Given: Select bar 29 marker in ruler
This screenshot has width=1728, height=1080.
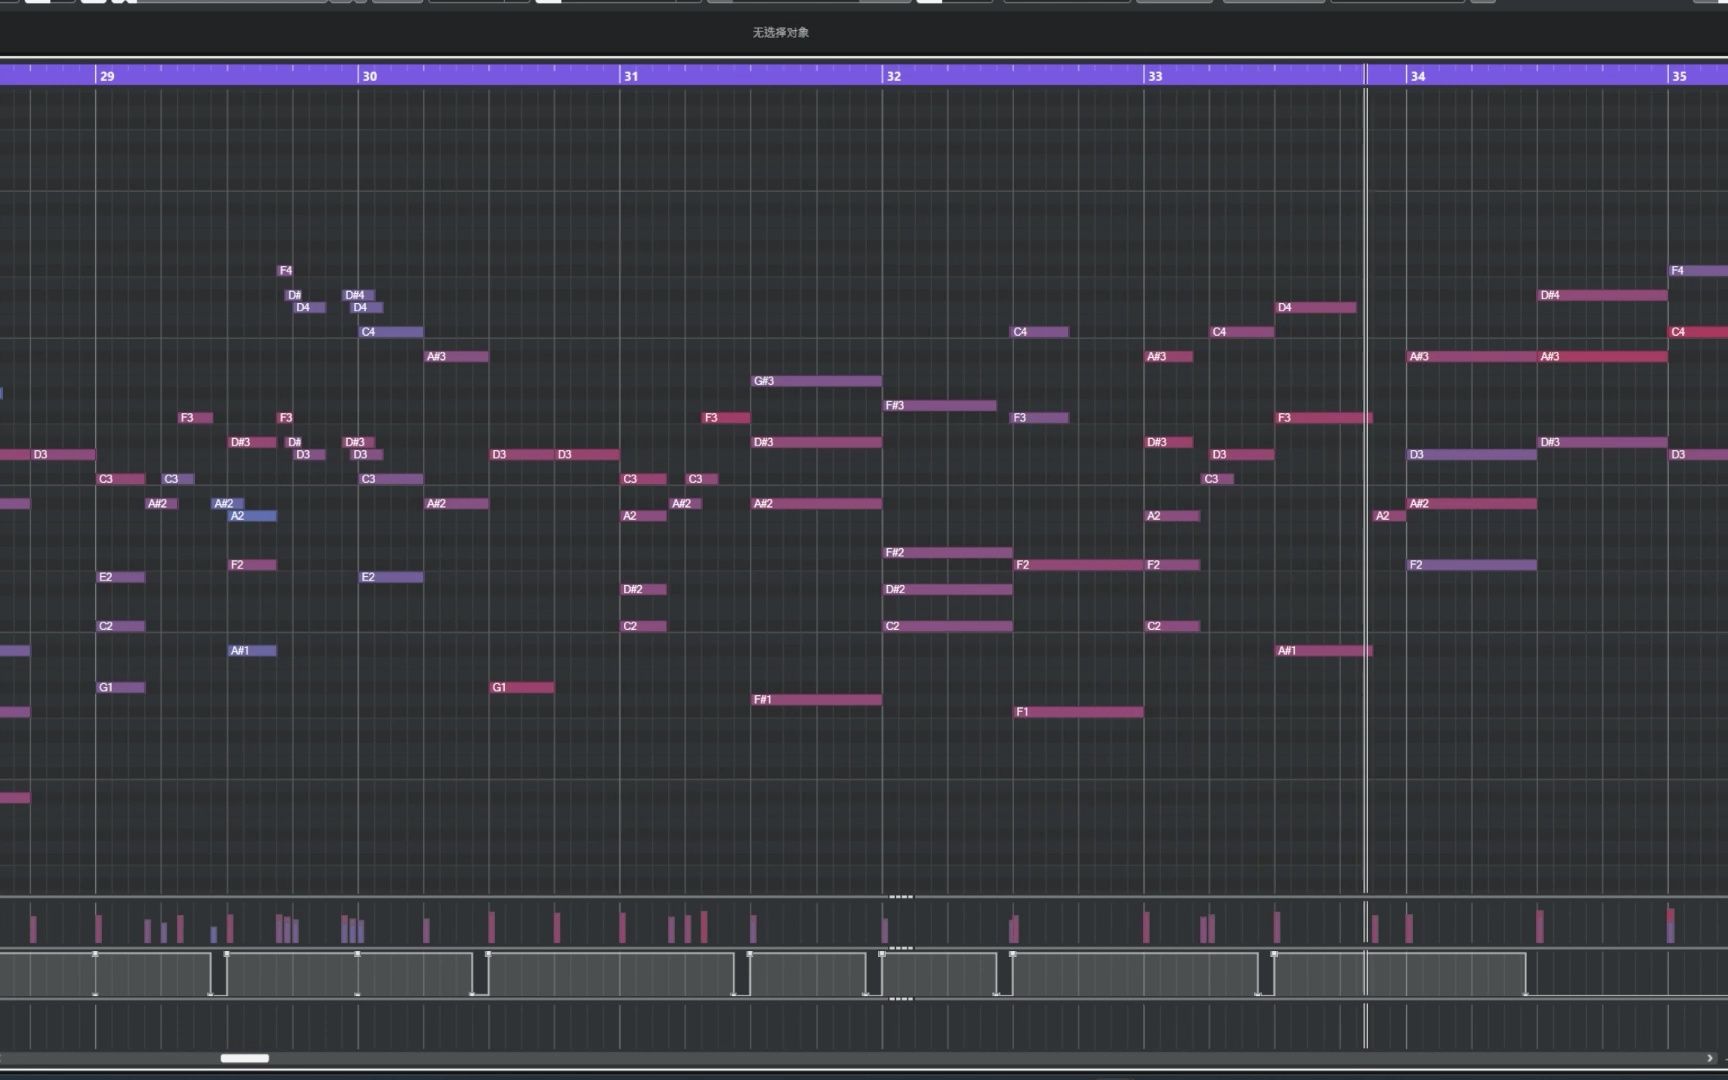Looking at the screenshot, I should 107,76.
